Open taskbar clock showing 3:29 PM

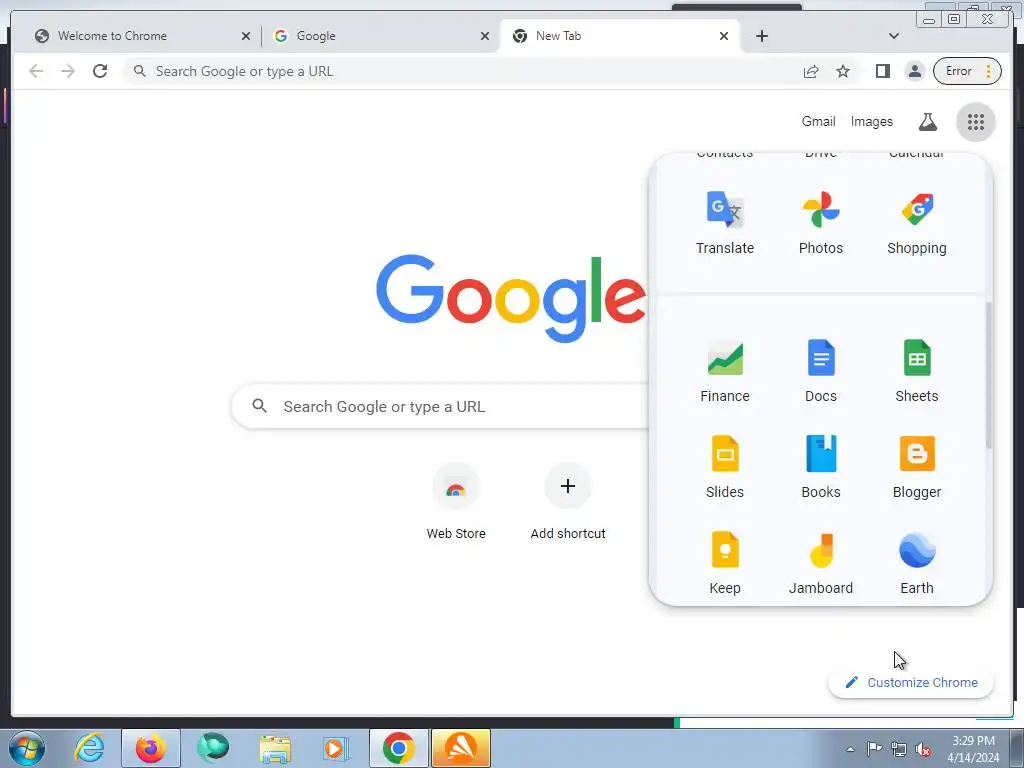(x=973, y=748)
